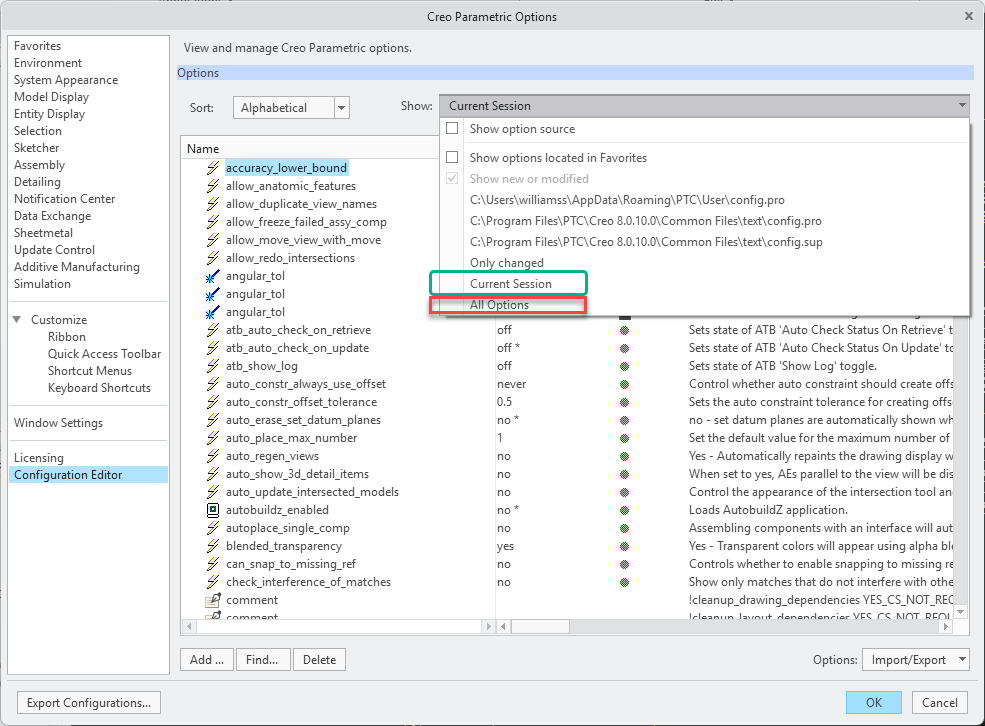Open the Environment category

click(48, 63)
